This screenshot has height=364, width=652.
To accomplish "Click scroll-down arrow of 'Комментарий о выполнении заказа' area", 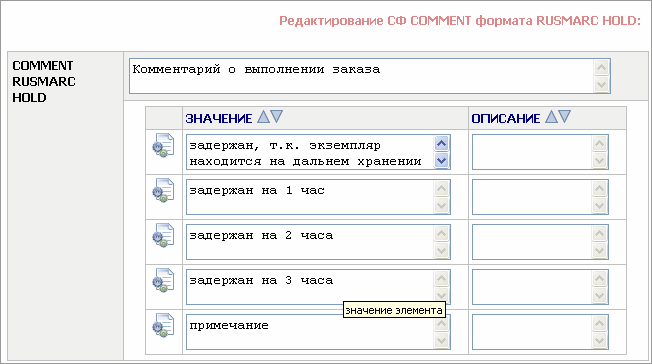I will click(602, 84).
